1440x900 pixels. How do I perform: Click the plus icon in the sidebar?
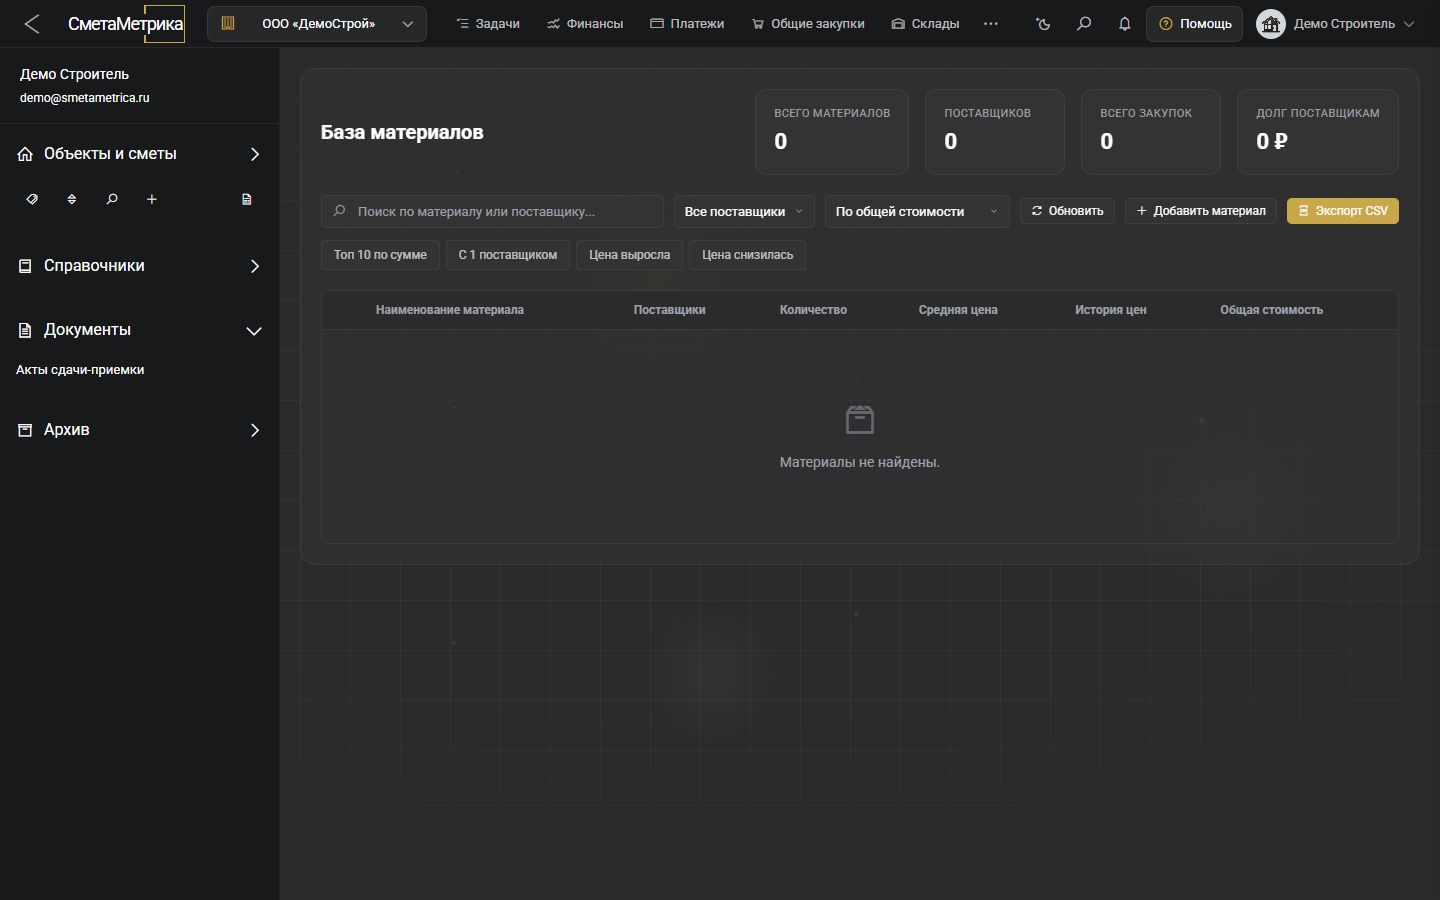click(x=152, y=199)
